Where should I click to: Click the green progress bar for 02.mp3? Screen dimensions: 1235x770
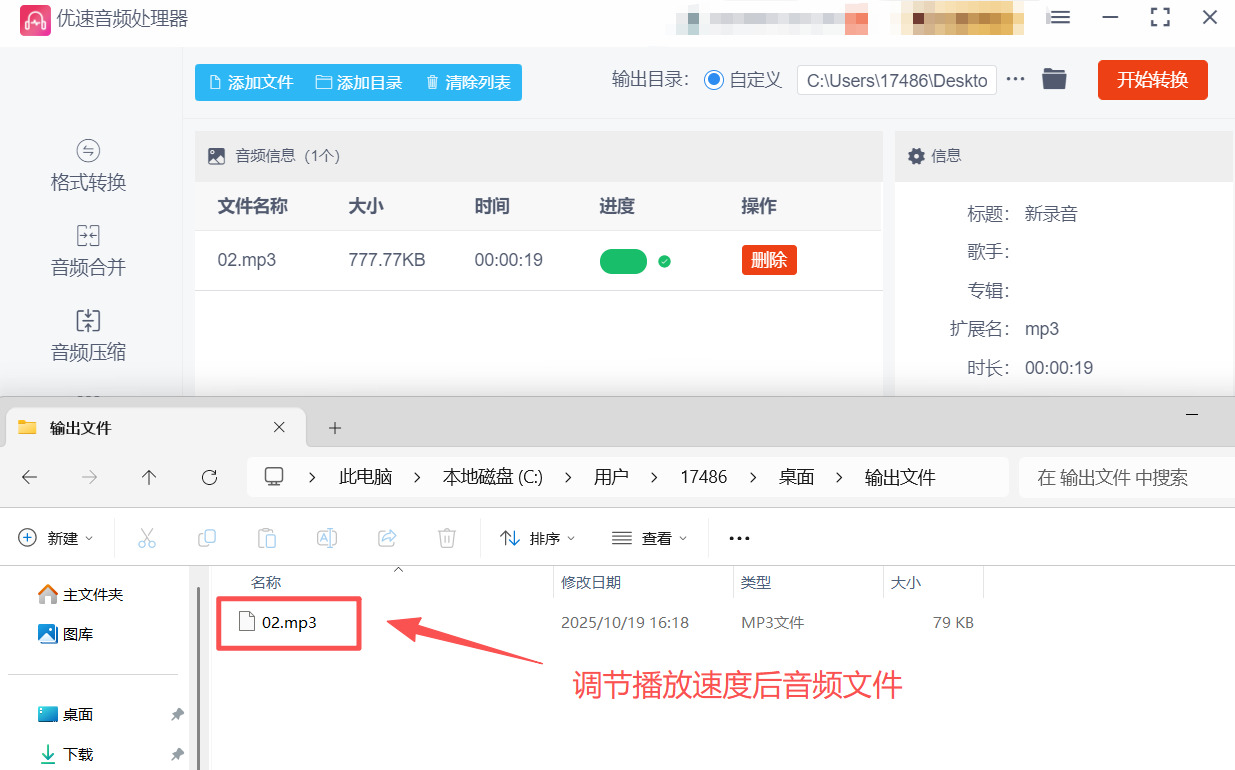(623, 261)
